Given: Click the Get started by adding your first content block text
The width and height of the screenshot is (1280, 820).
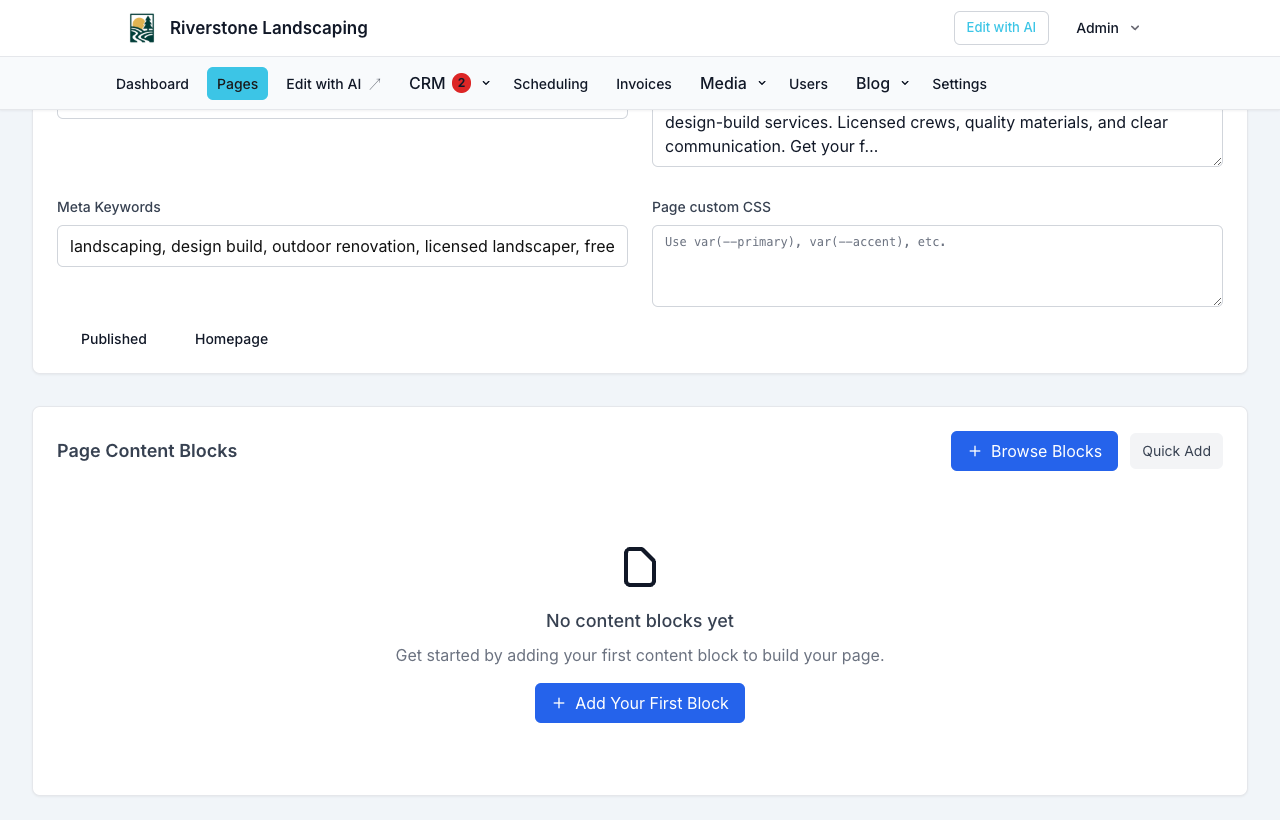Looking at the screenshot, I should tap(640, 656).
